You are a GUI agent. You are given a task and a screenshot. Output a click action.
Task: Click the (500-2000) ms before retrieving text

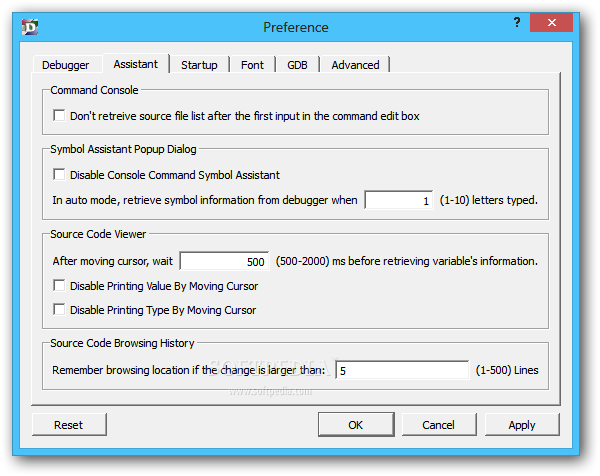click(407, 261)
